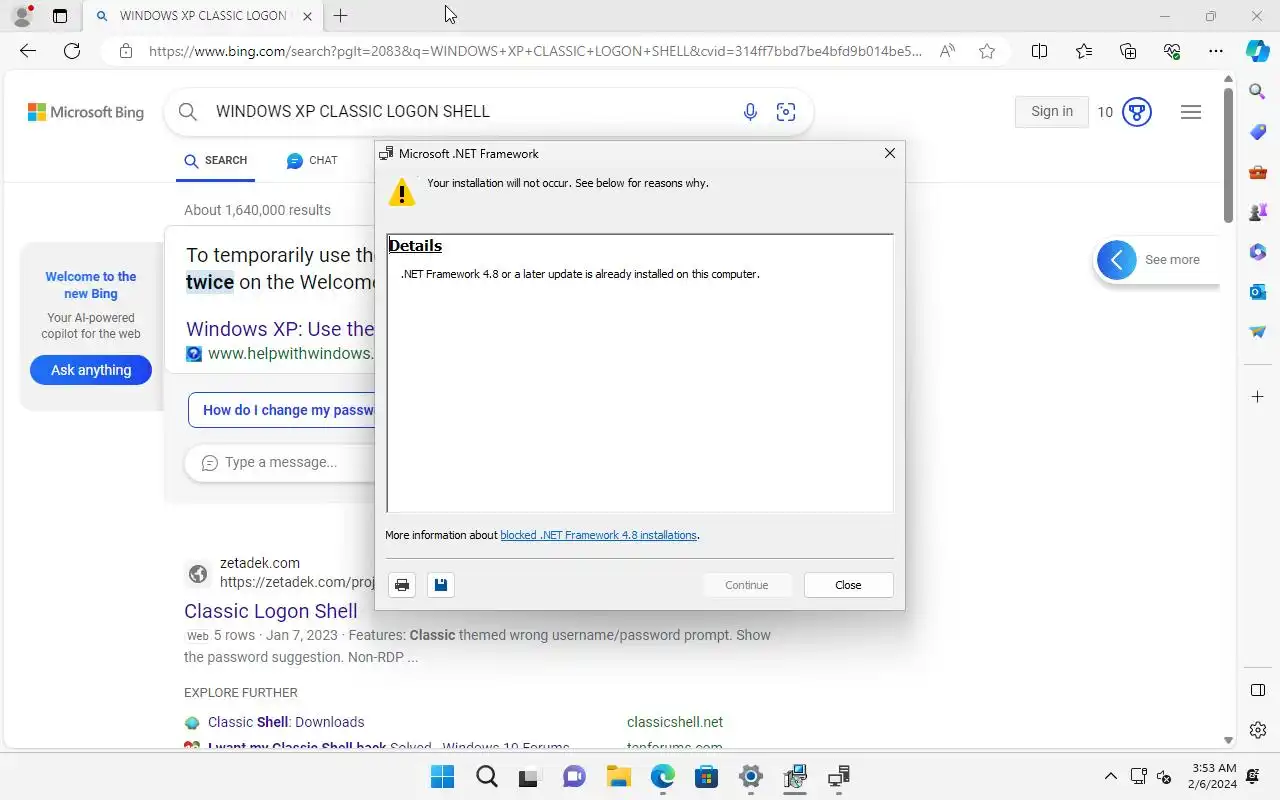1280x800 pixels.
Task: Print the .NET Framework details
Action: point(402,585)
